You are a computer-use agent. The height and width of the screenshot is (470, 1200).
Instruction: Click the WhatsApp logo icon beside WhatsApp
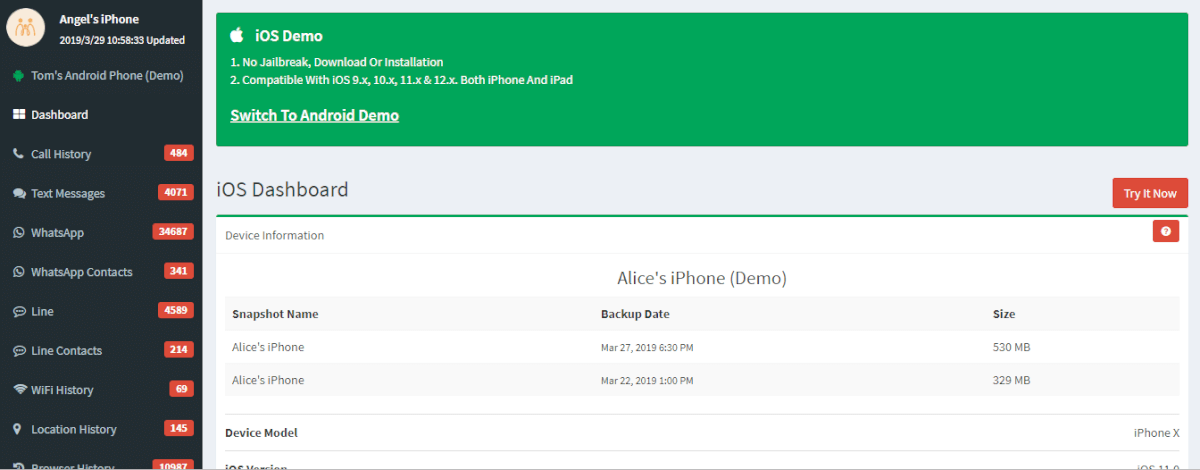(18, 233)
